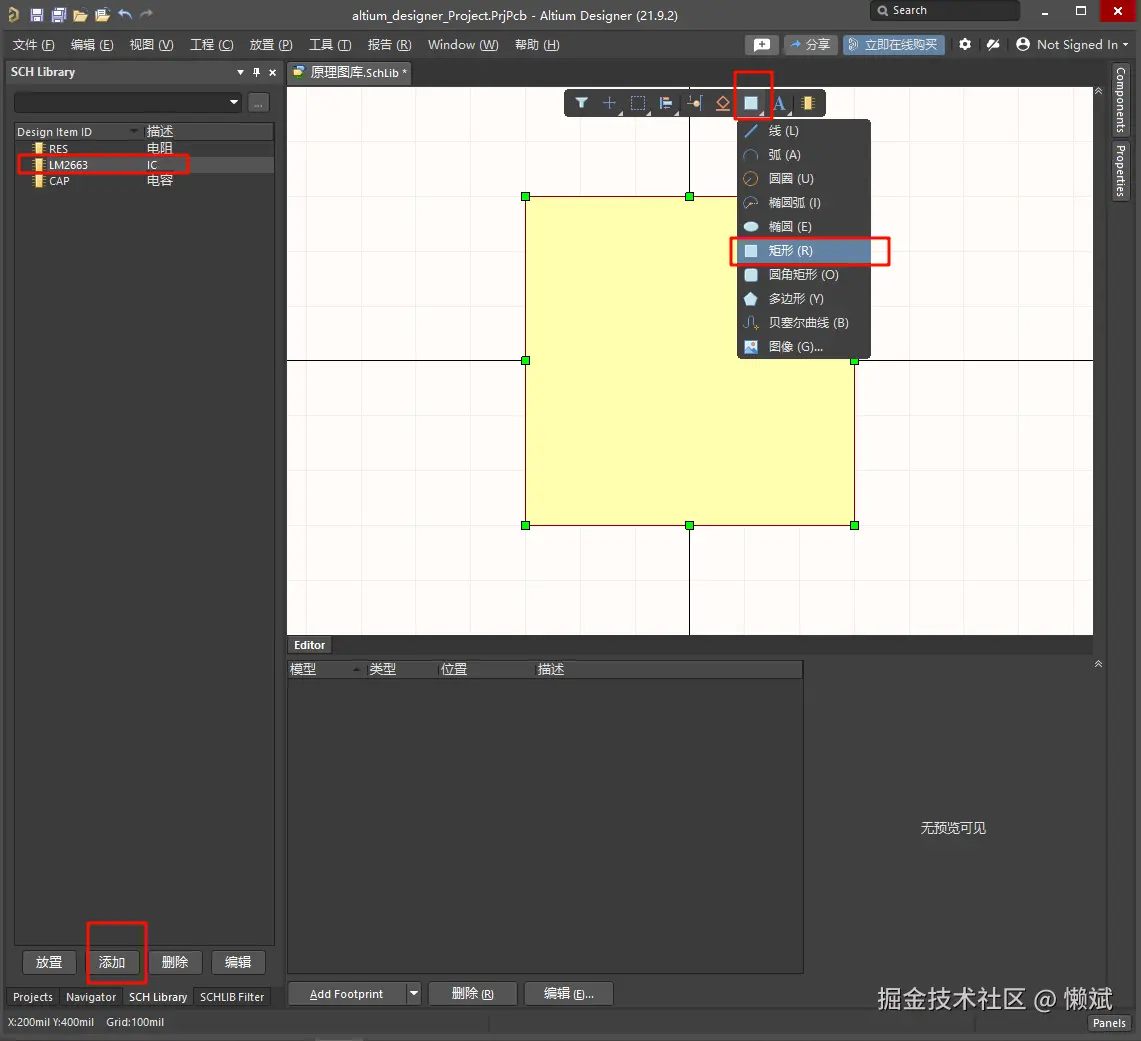Image resolution: width=1141 pixels, height=1041 pixels.
Task: Collapse the editor view with the upper chevron
Action: [1099, 91]
